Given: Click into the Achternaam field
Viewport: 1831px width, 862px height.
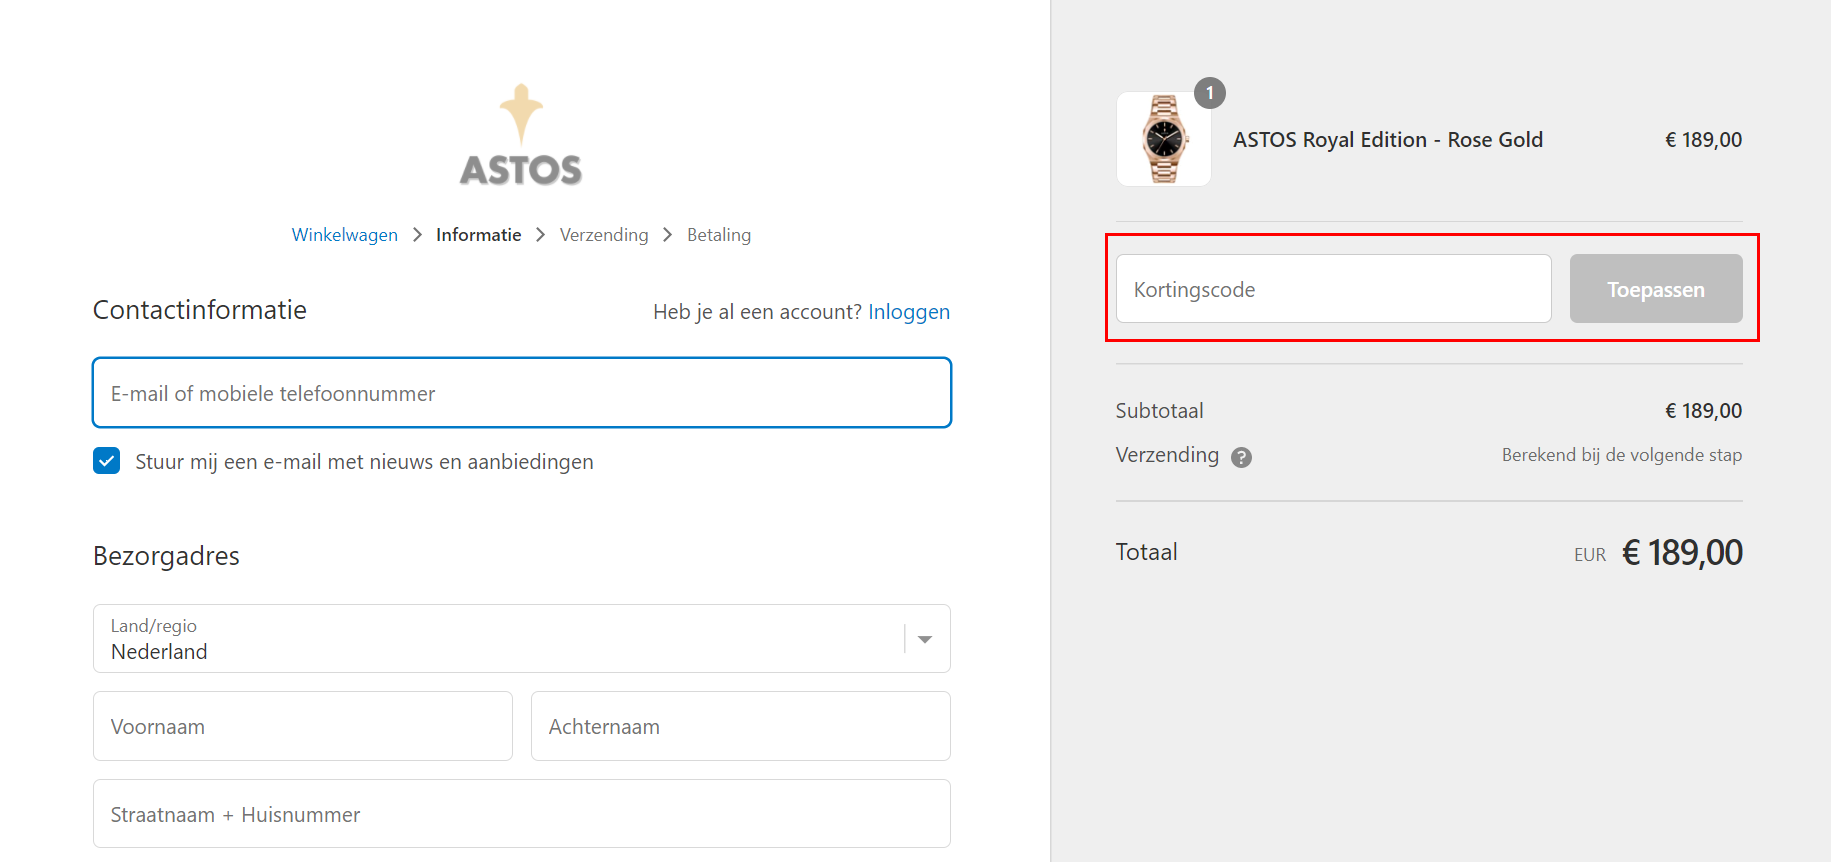Looking at the screenshot, I should [x=740, y=727].
